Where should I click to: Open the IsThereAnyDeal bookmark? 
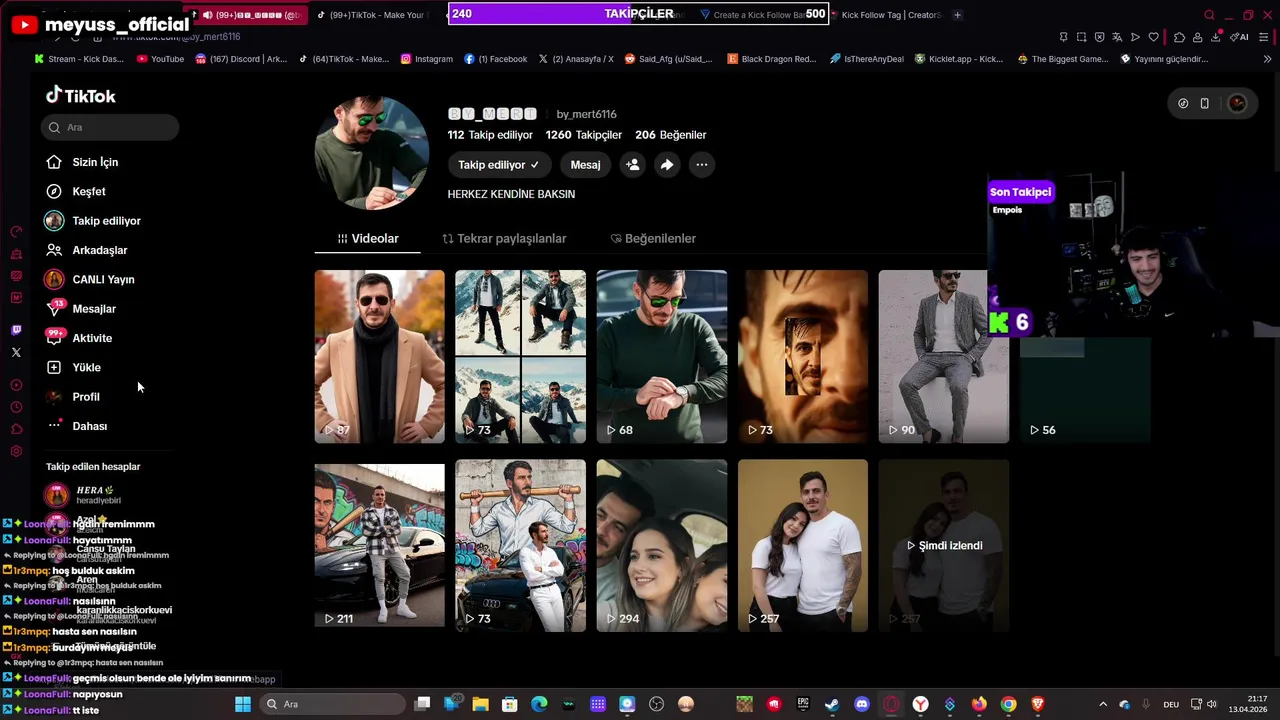(x=866, y=59)
